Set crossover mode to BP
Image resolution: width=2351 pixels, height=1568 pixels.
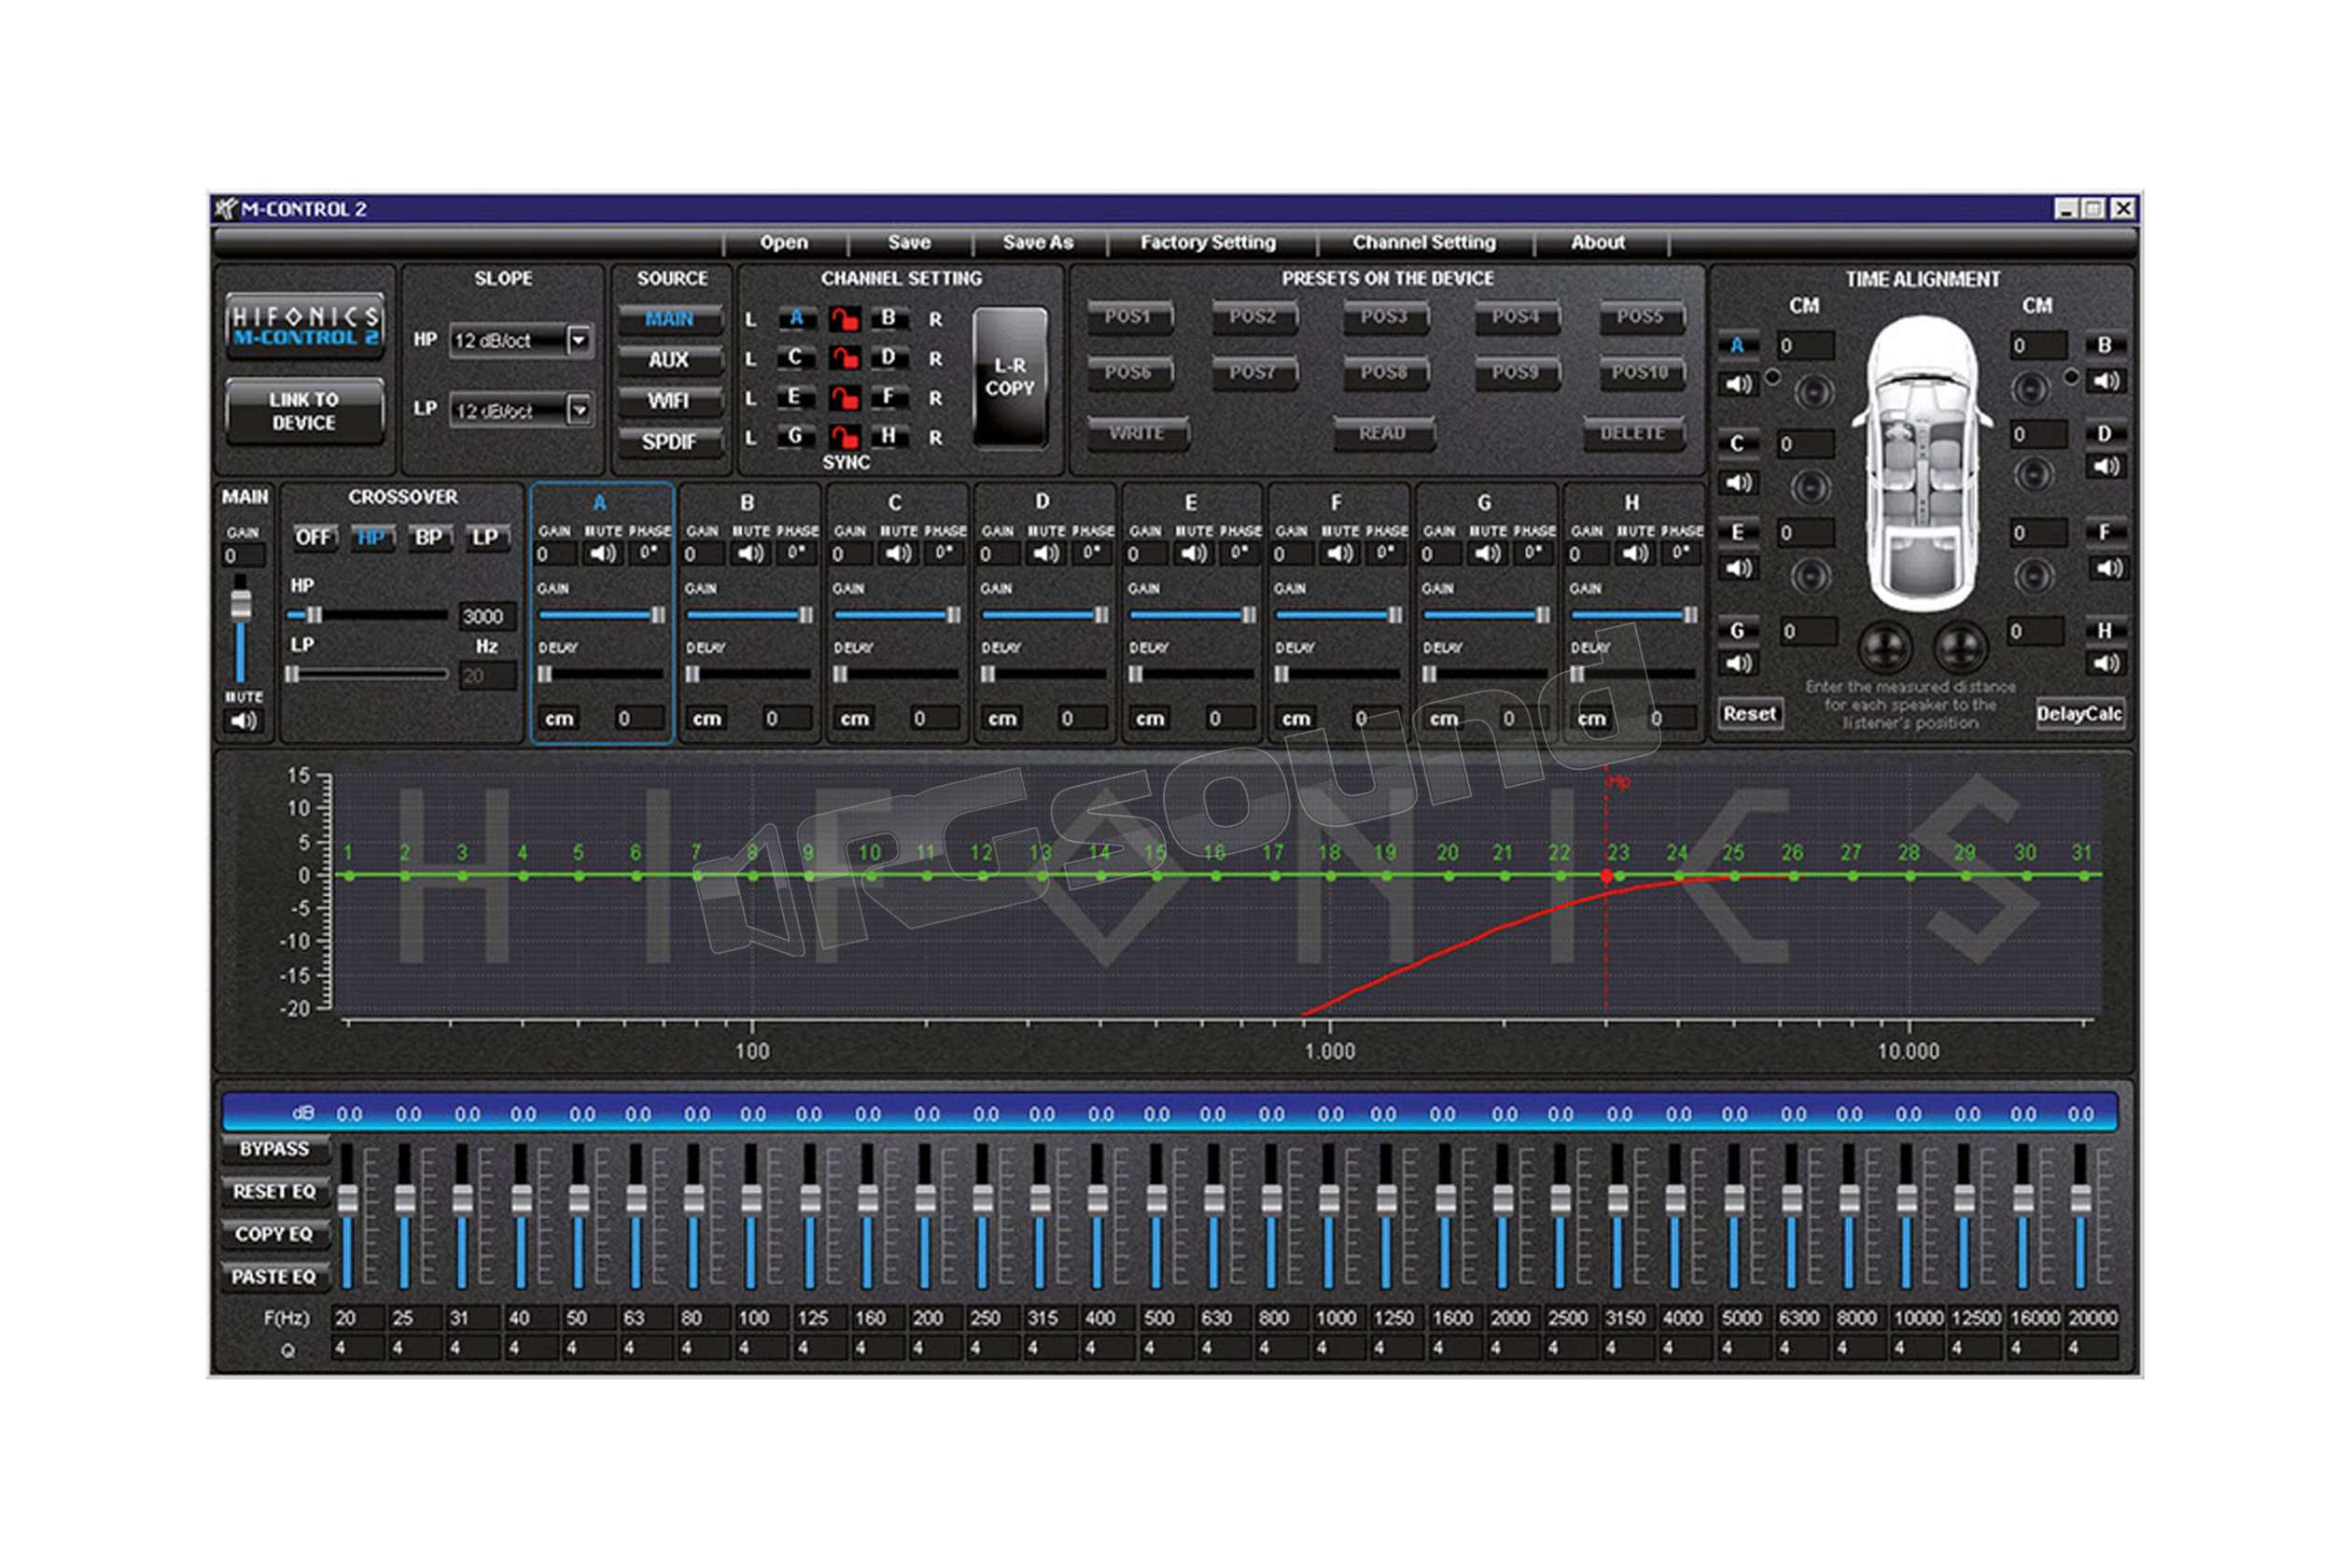tap(429, 538)
